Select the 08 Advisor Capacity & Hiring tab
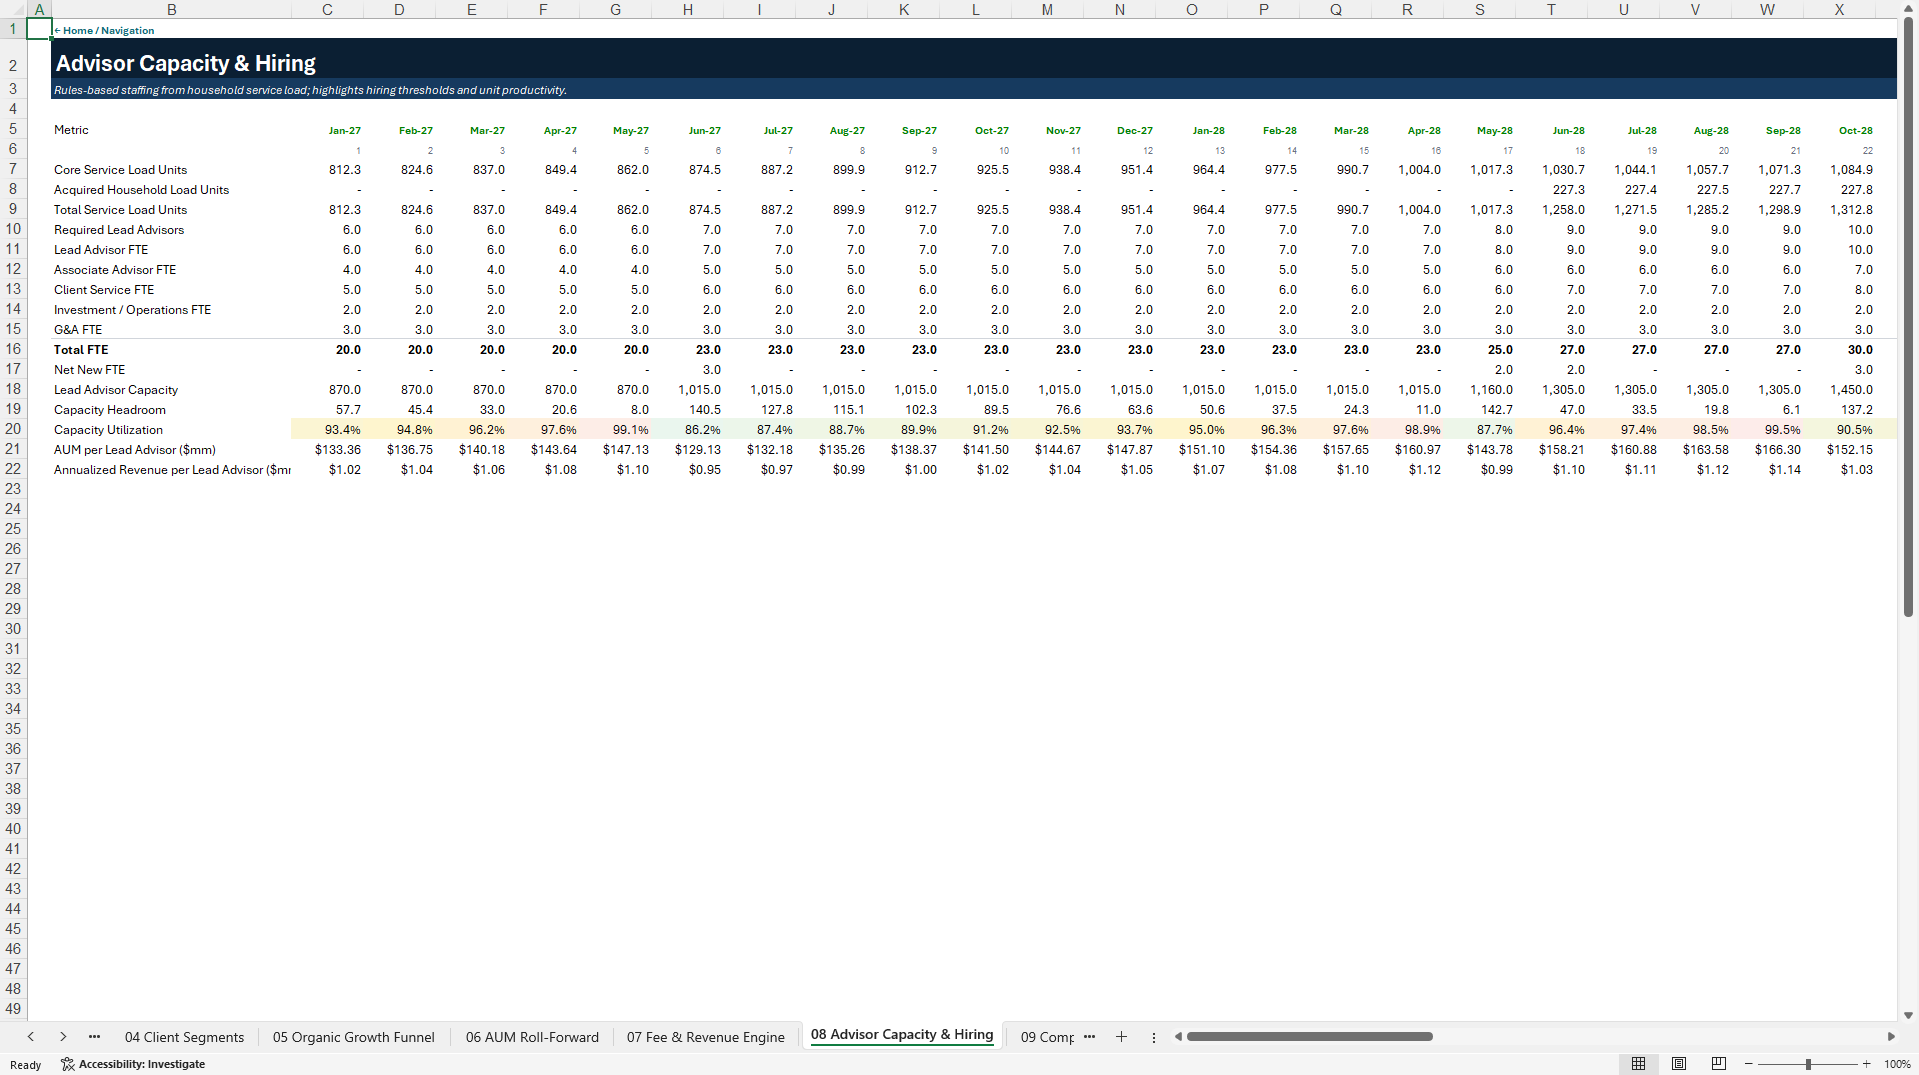This screenshot has width=1919, height=1075. tap(902, 1035)
